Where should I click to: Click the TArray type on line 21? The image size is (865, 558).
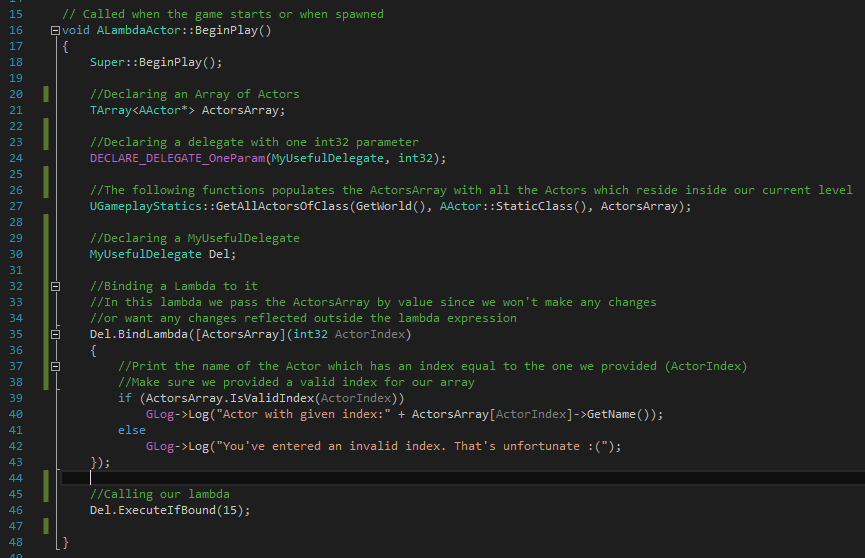tap(111, 110)
